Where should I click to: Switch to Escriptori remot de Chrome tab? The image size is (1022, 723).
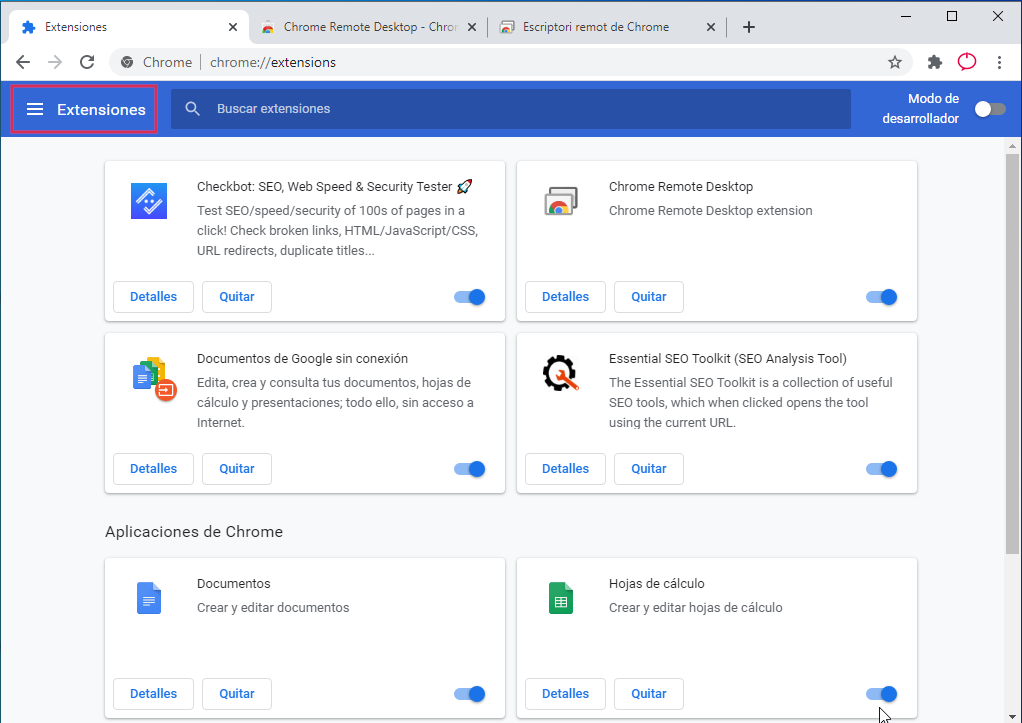[x=607, y=27]
